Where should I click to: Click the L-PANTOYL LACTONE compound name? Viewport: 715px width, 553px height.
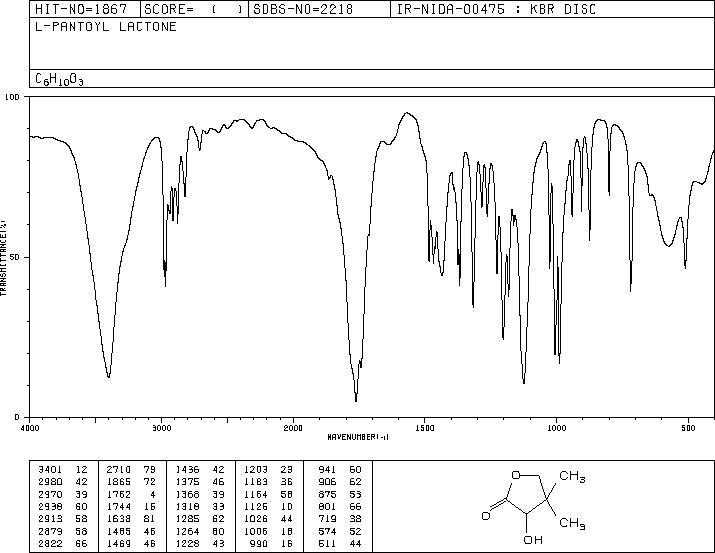coord(106,26)
